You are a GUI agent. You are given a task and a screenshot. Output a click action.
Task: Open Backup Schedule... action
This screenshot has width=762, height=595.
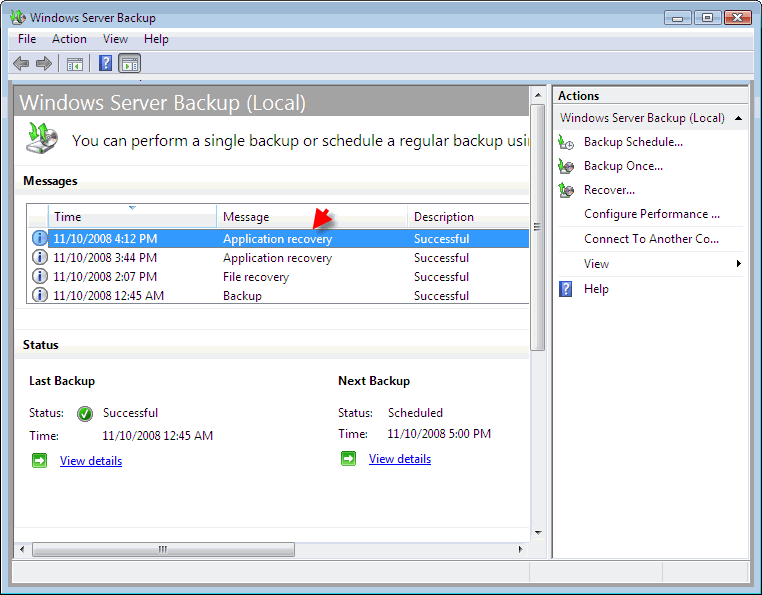(633, 142)
